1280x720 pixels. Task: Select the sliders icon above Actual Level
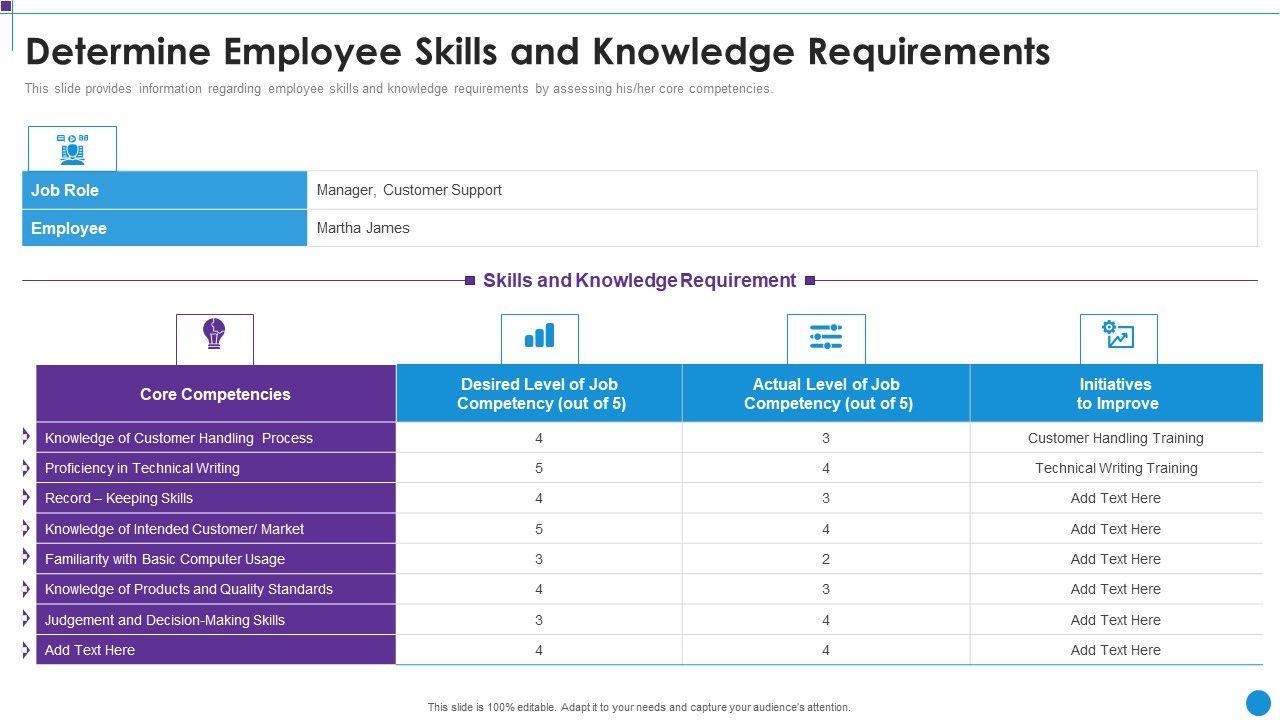tap(826, 337)
